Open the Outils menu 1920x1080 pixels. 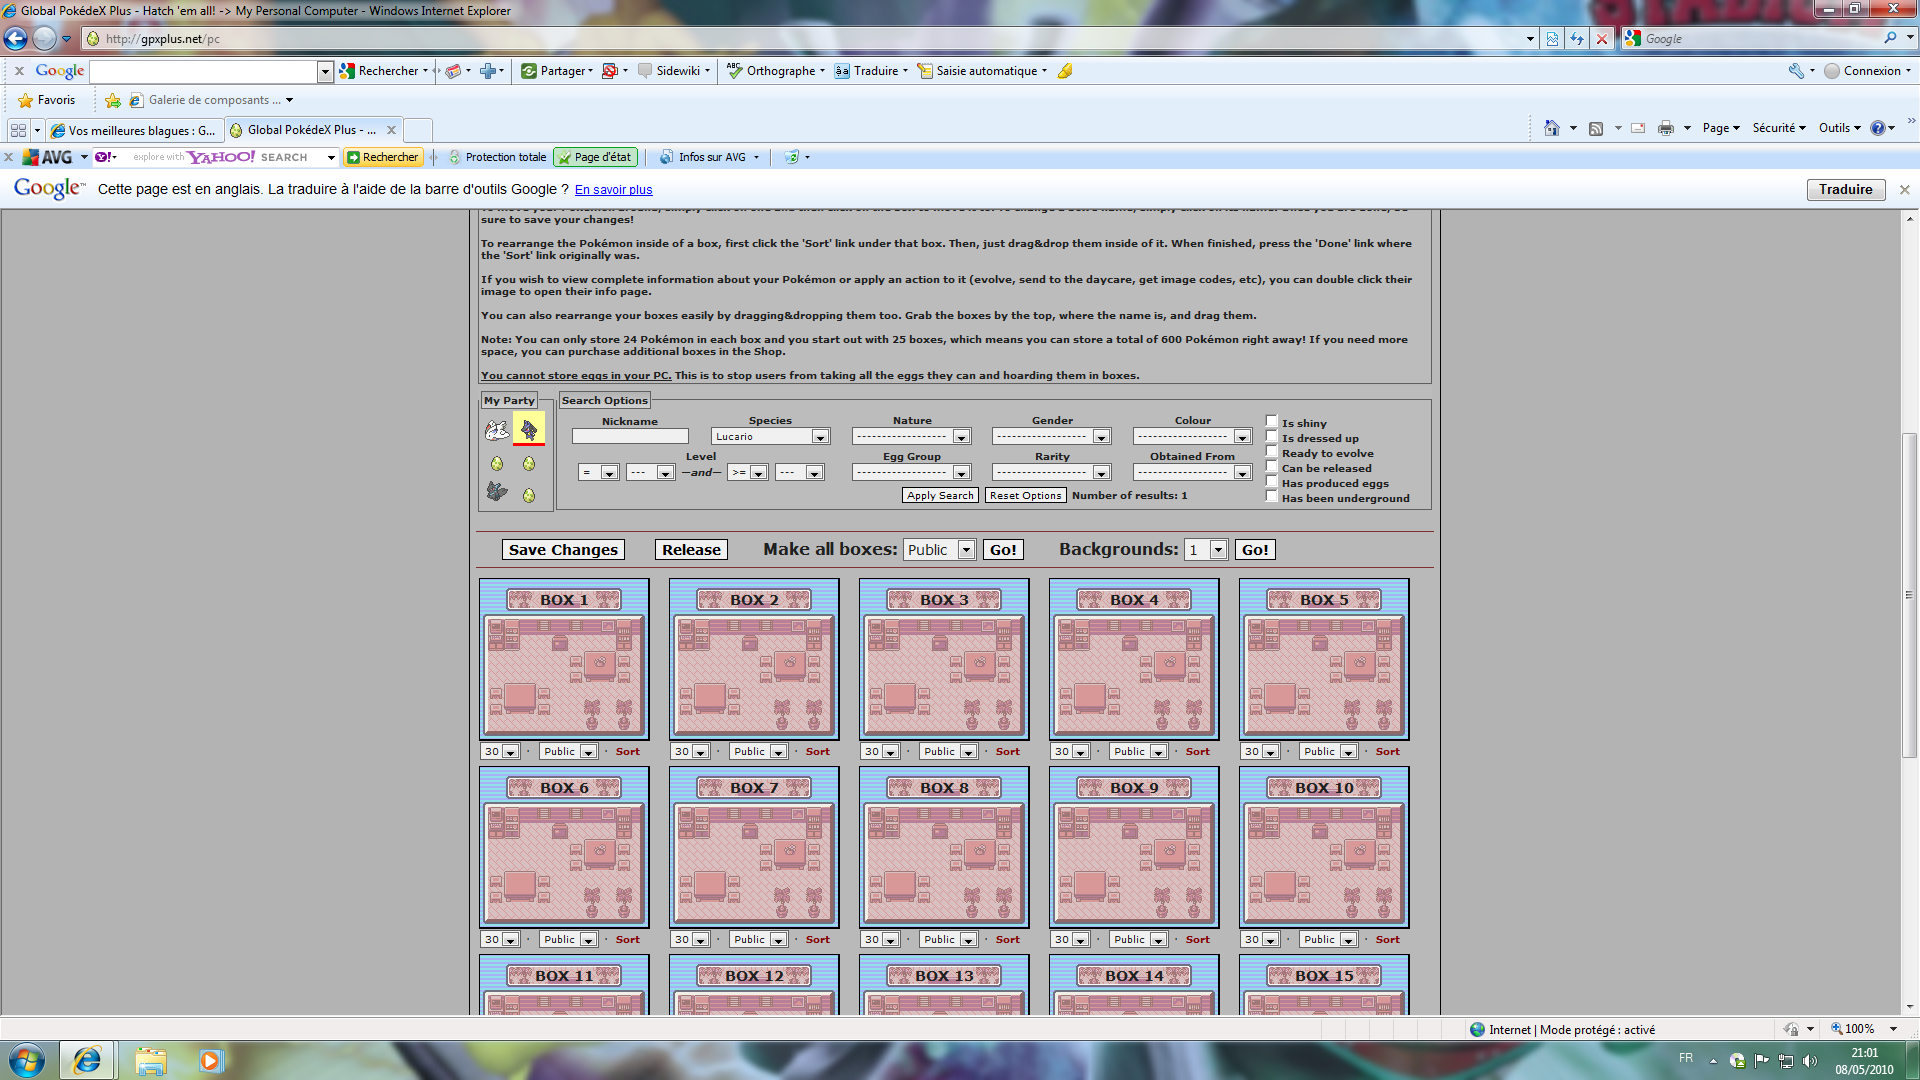1839,128
